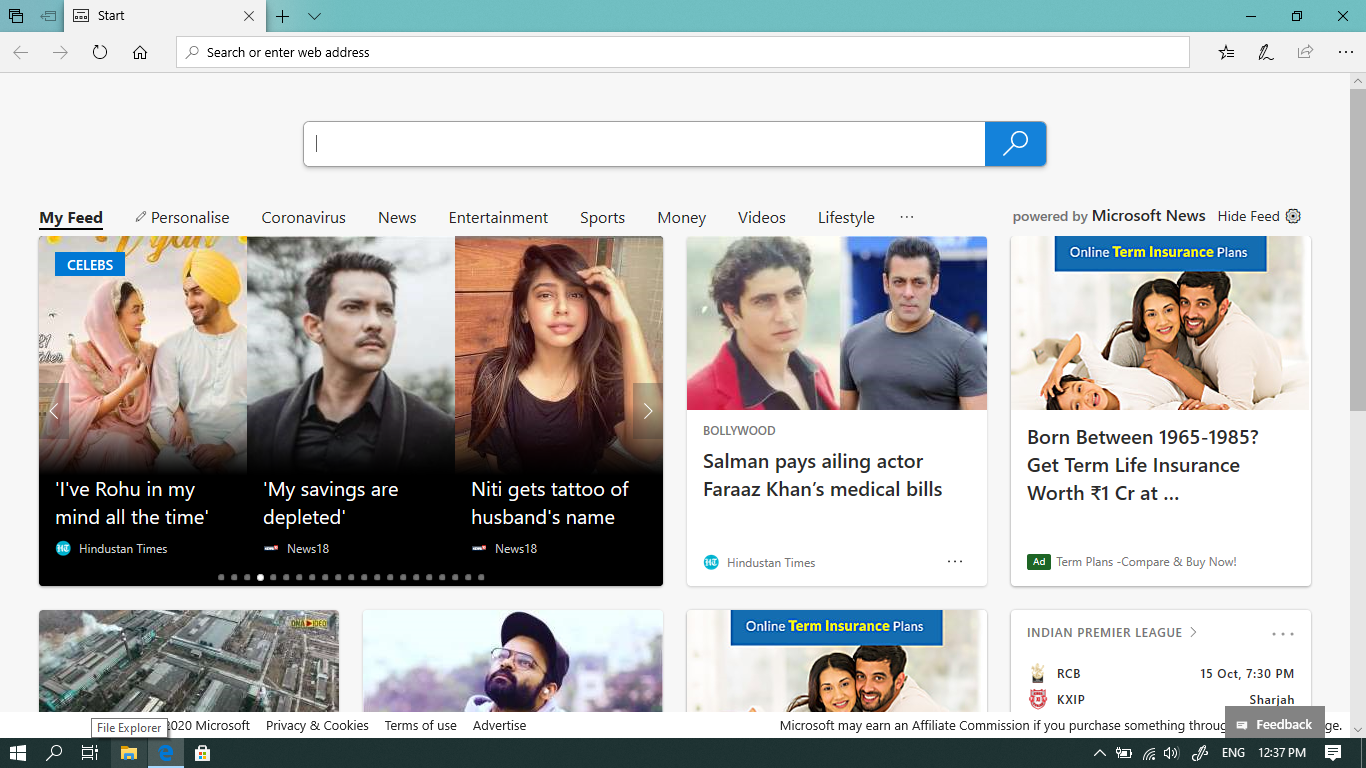Open options for Salman article card
The image size is (1366, 768).
click(955, 562)
